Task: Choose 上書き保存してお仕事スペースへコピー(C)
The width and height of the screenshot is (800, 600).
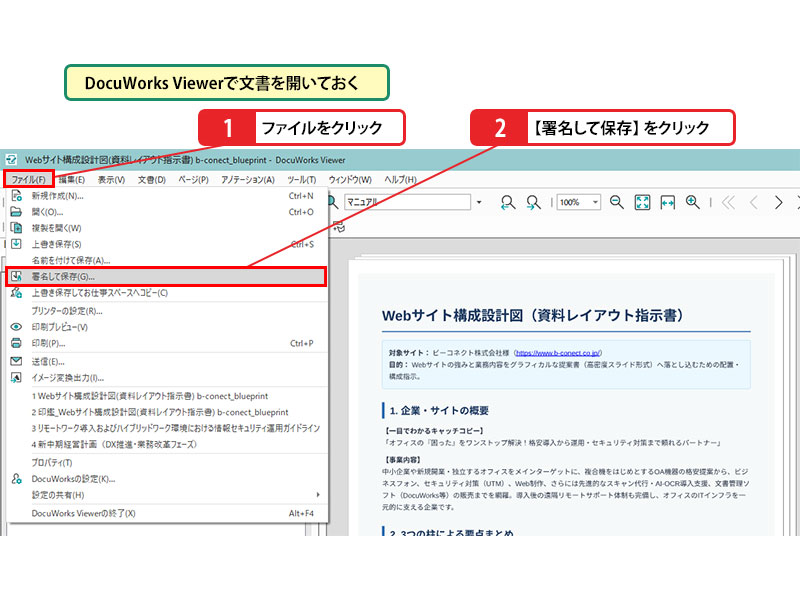Action: pos(166,293)
